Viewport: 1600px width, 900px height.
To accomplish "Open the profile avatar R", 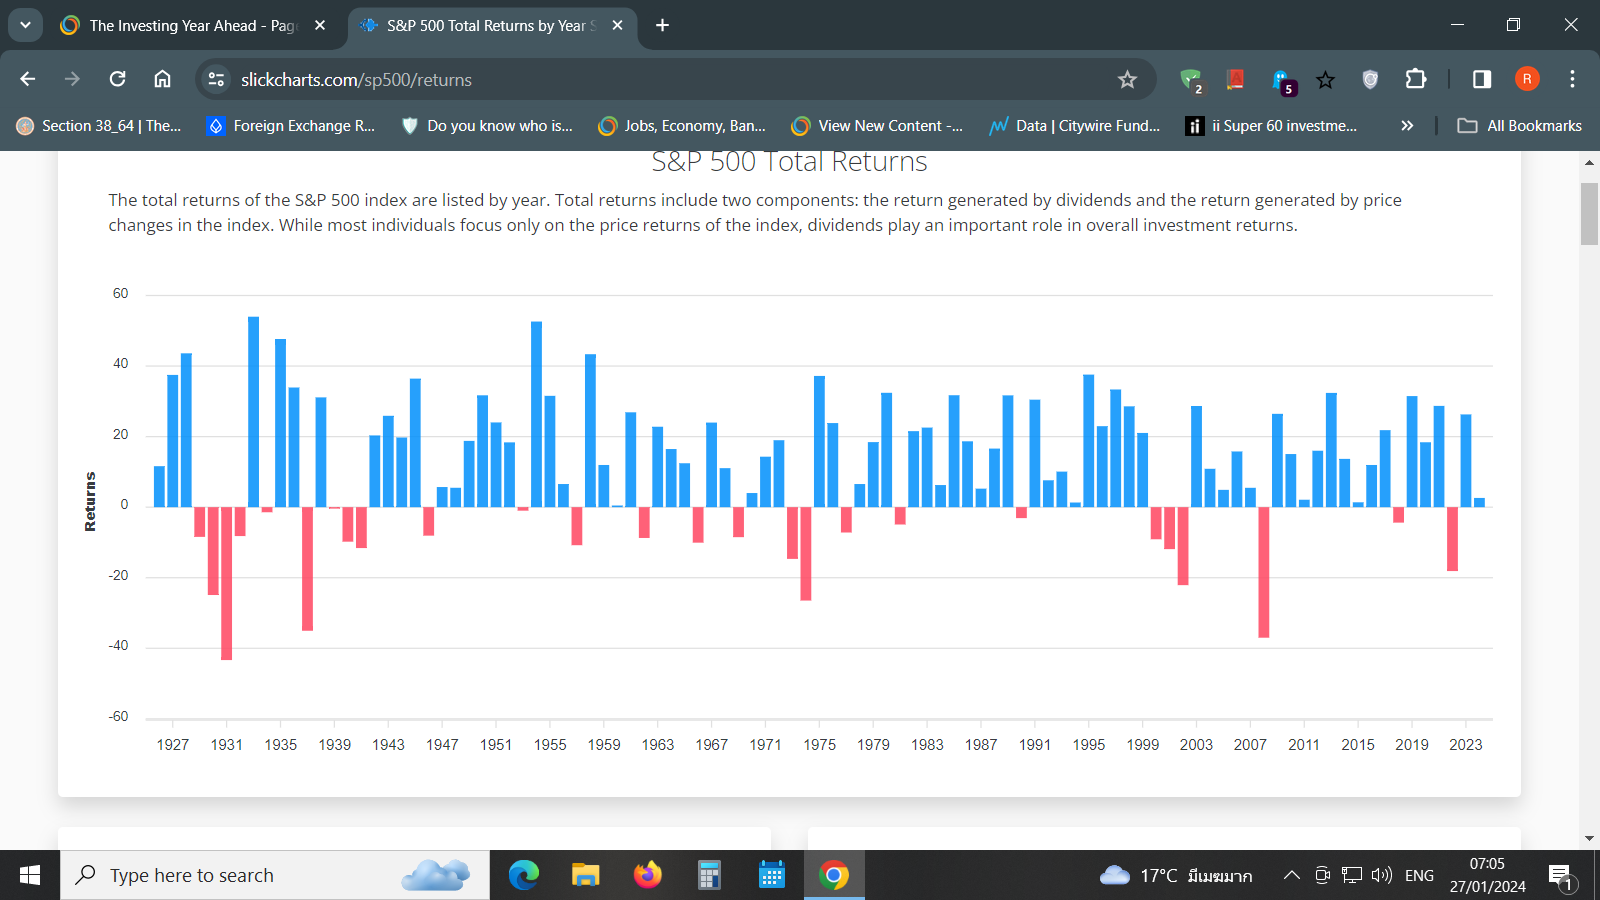I will click(1527, 79).
